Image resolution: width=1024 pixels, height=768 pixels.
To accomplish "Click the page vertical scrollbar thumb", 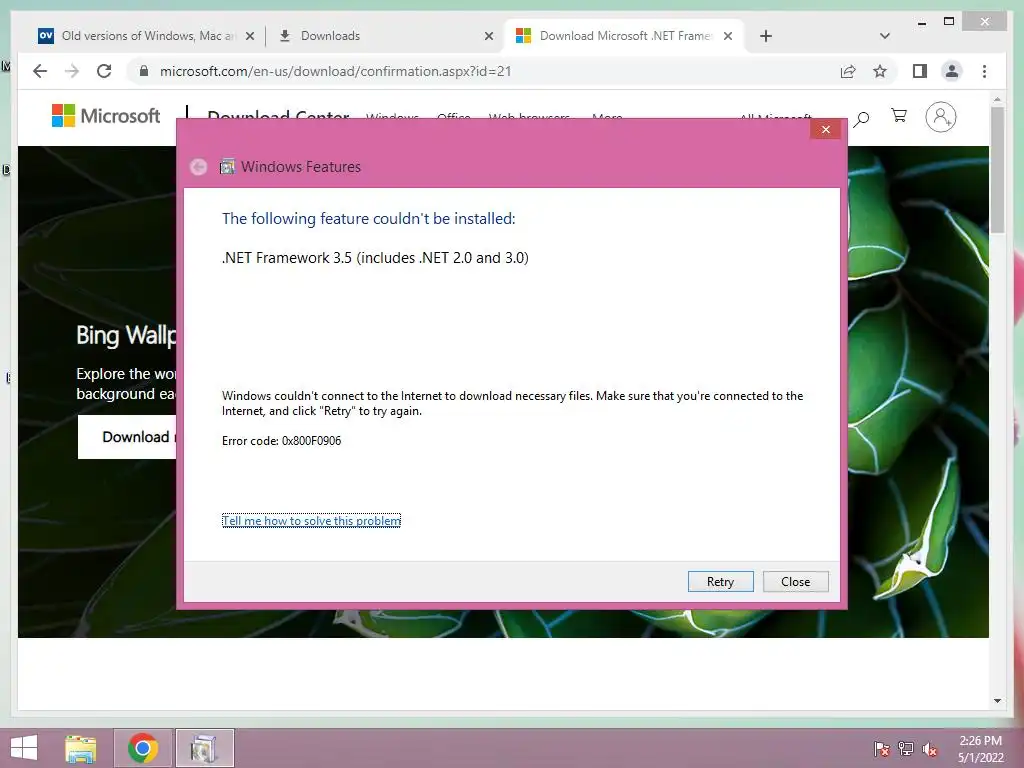I will (x=997, y=170).
